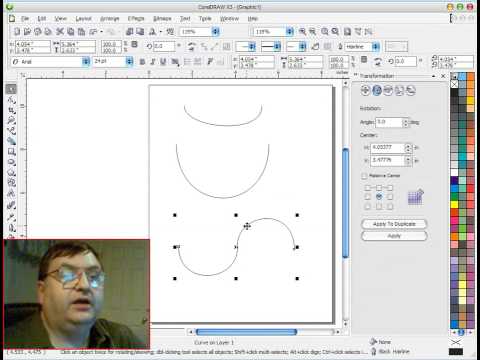480x360 pixels.
Task: Select the Rotate tab in Transformation docker
Action: (377, 90)
